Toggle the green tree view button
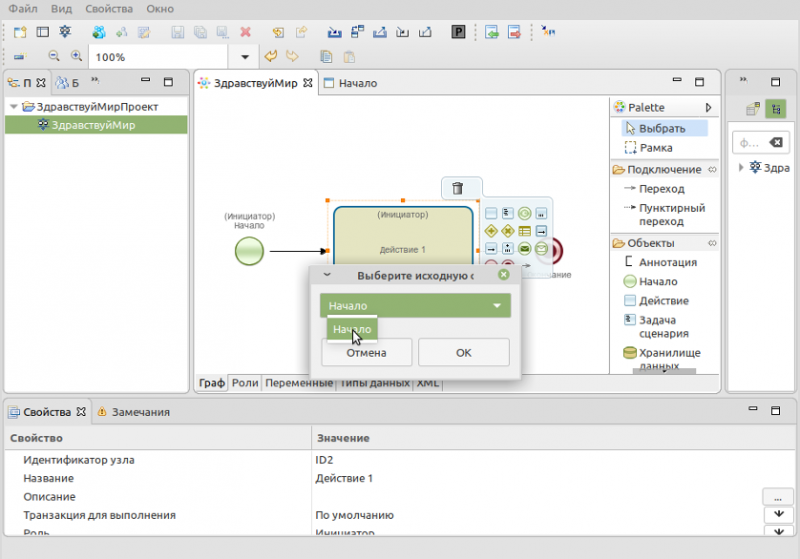800x559 pixels. click(x=775, y=110)
